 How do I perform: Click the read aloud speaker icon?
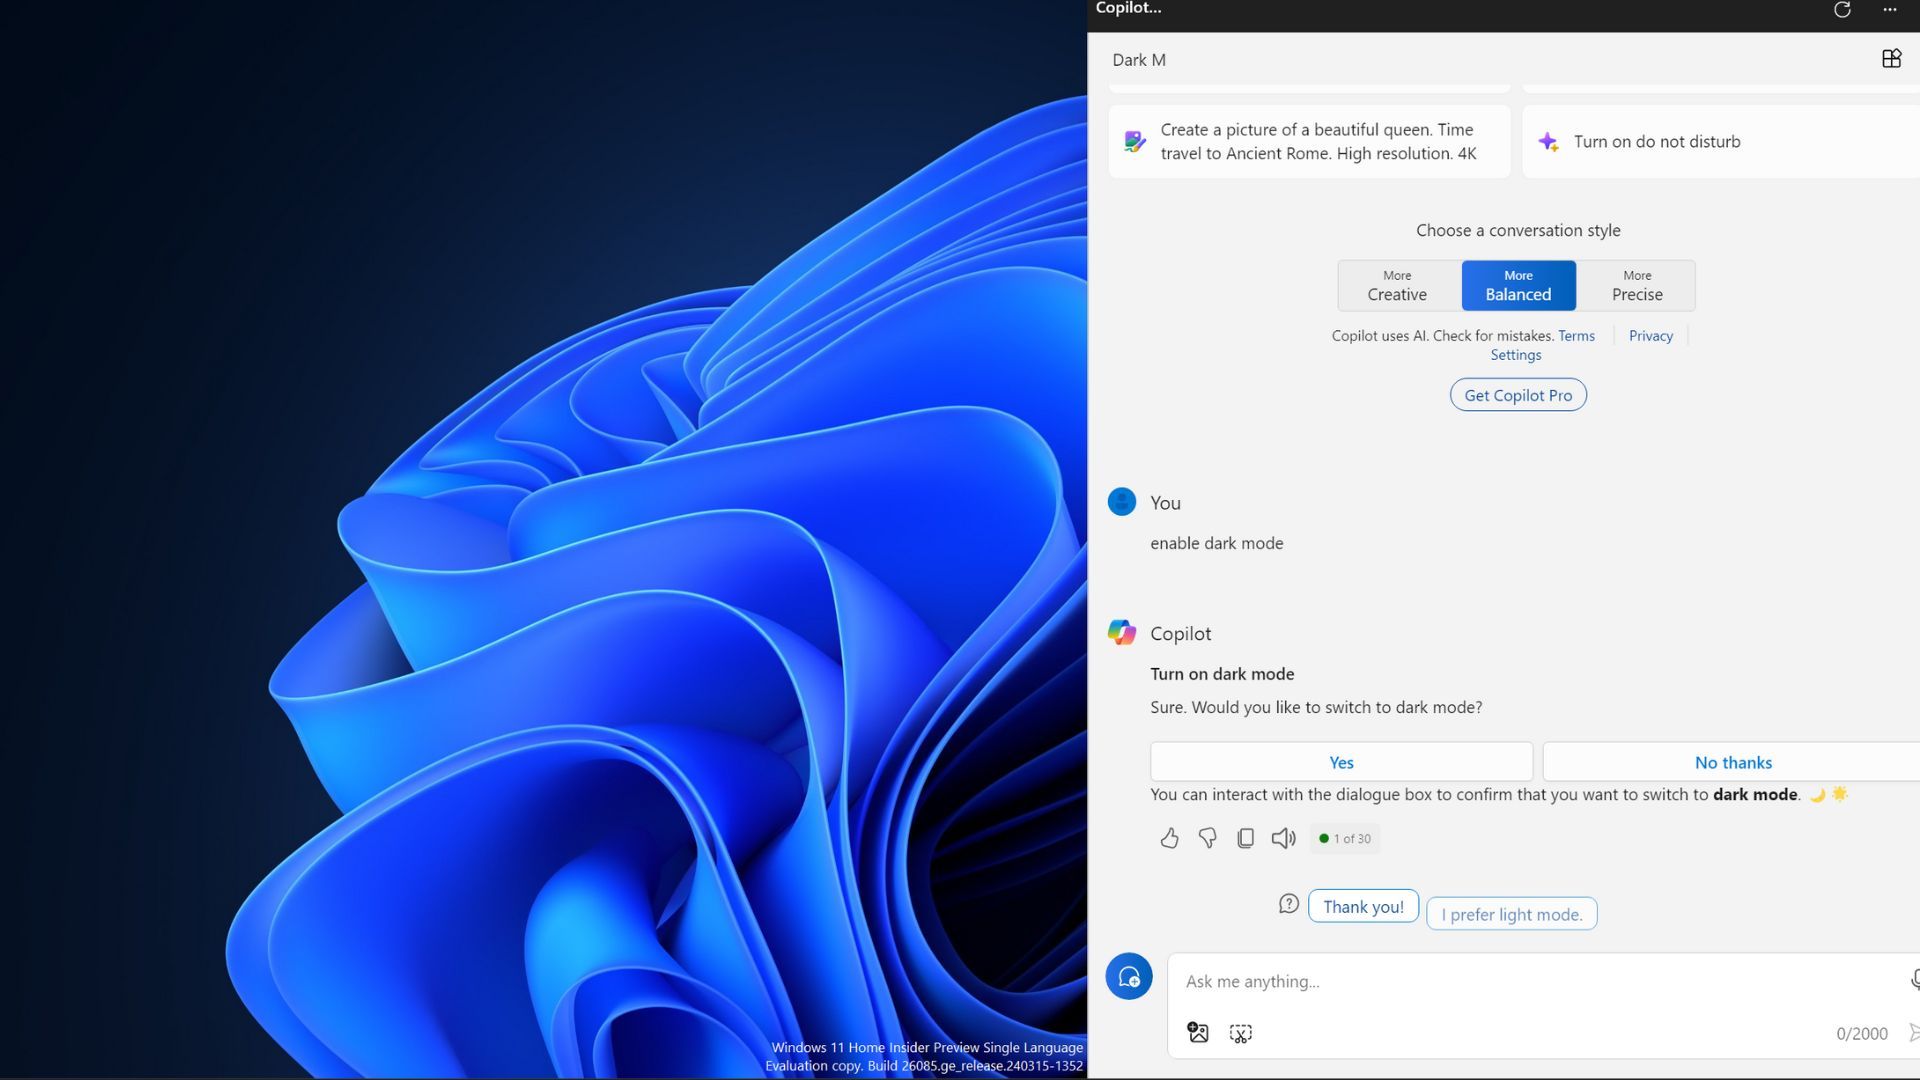(1283, 838)
